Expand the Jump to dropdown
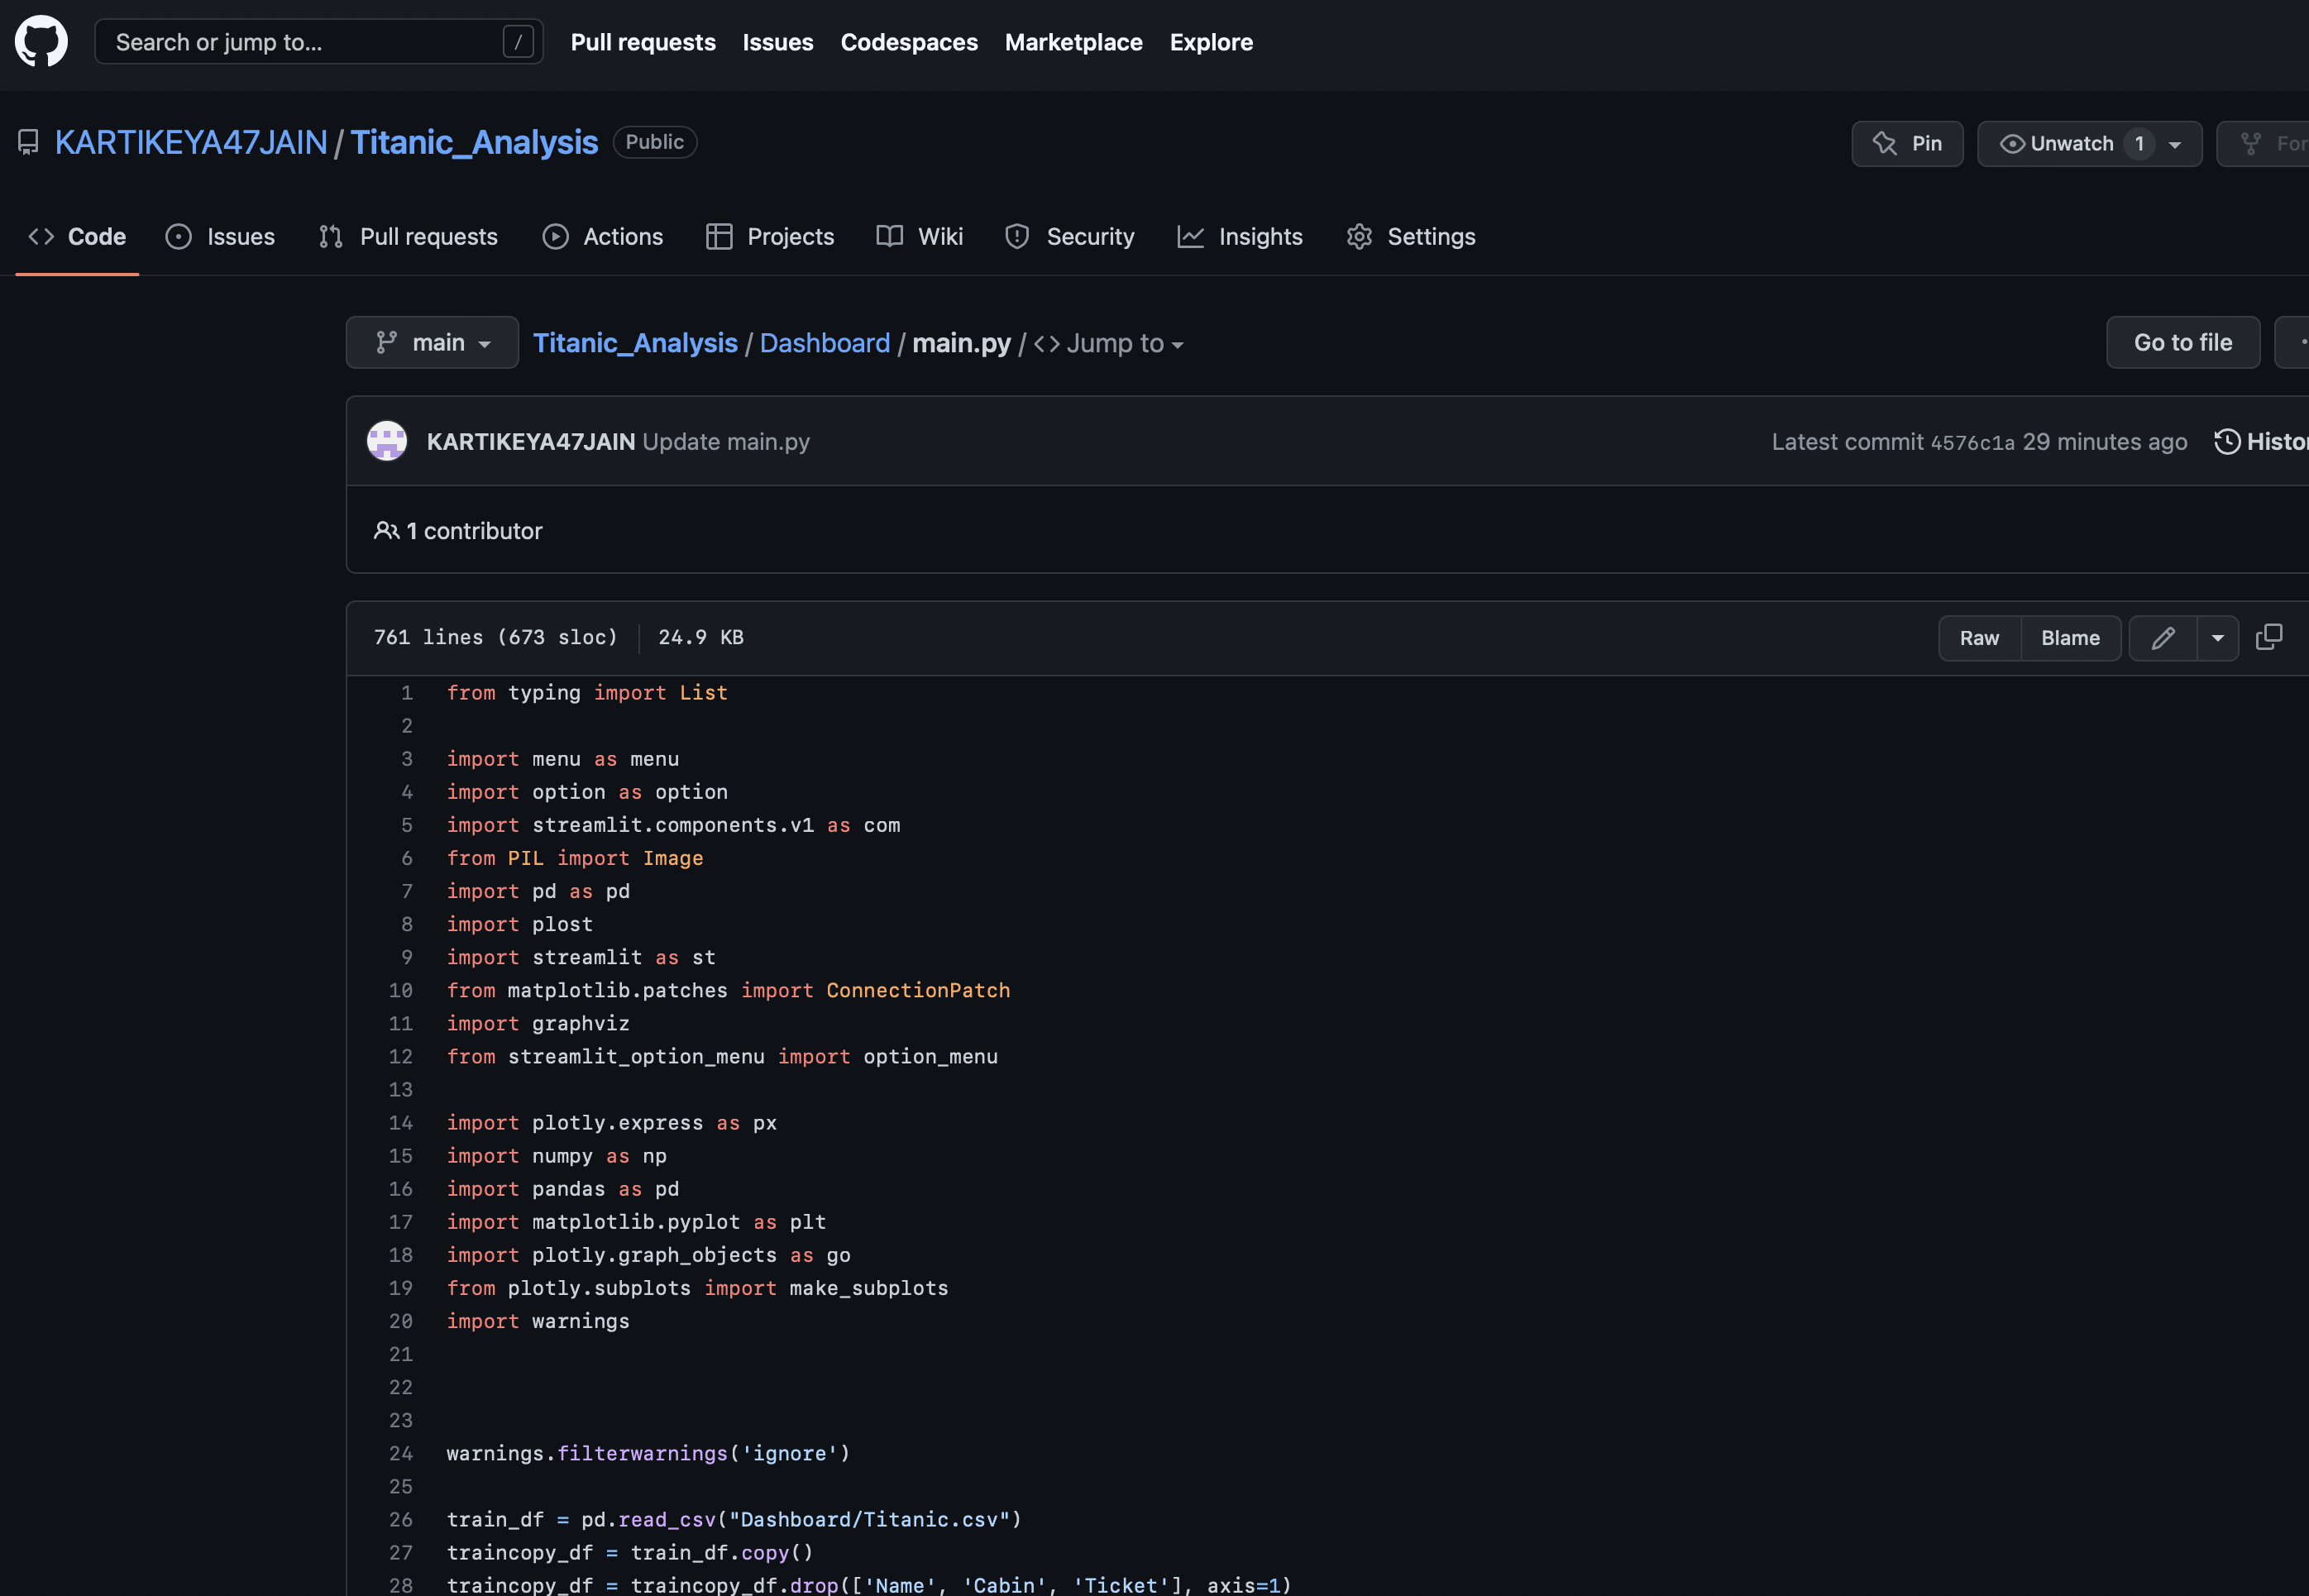 [x=1108, y=343]
